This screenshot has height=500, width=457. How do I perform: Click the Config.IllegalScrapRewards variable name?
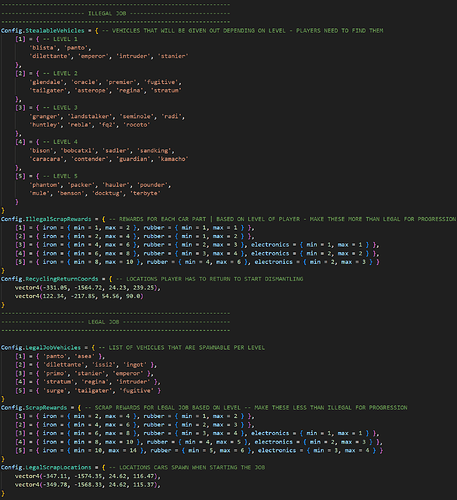point(46,219)
